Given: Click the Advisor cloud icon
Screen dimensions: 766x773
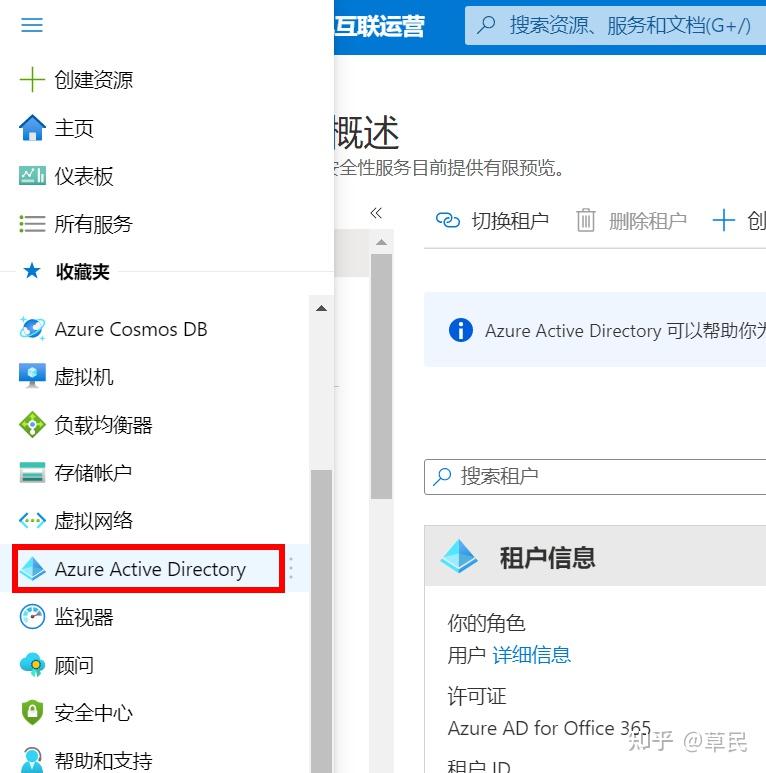Looking at the screenshot, I should tap(32, 665).
